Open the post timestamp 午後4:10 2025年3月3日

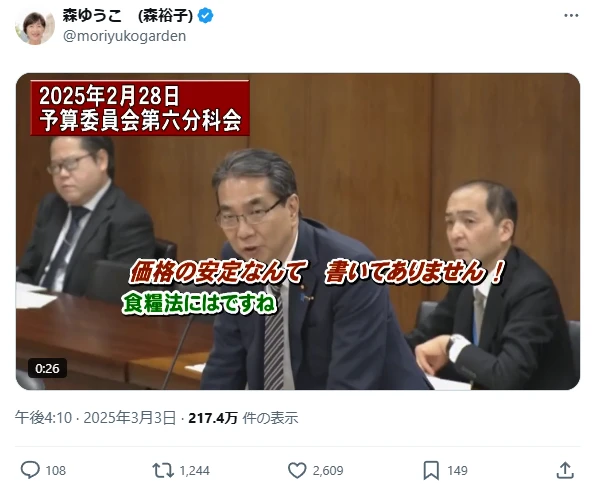pos(95,418)
